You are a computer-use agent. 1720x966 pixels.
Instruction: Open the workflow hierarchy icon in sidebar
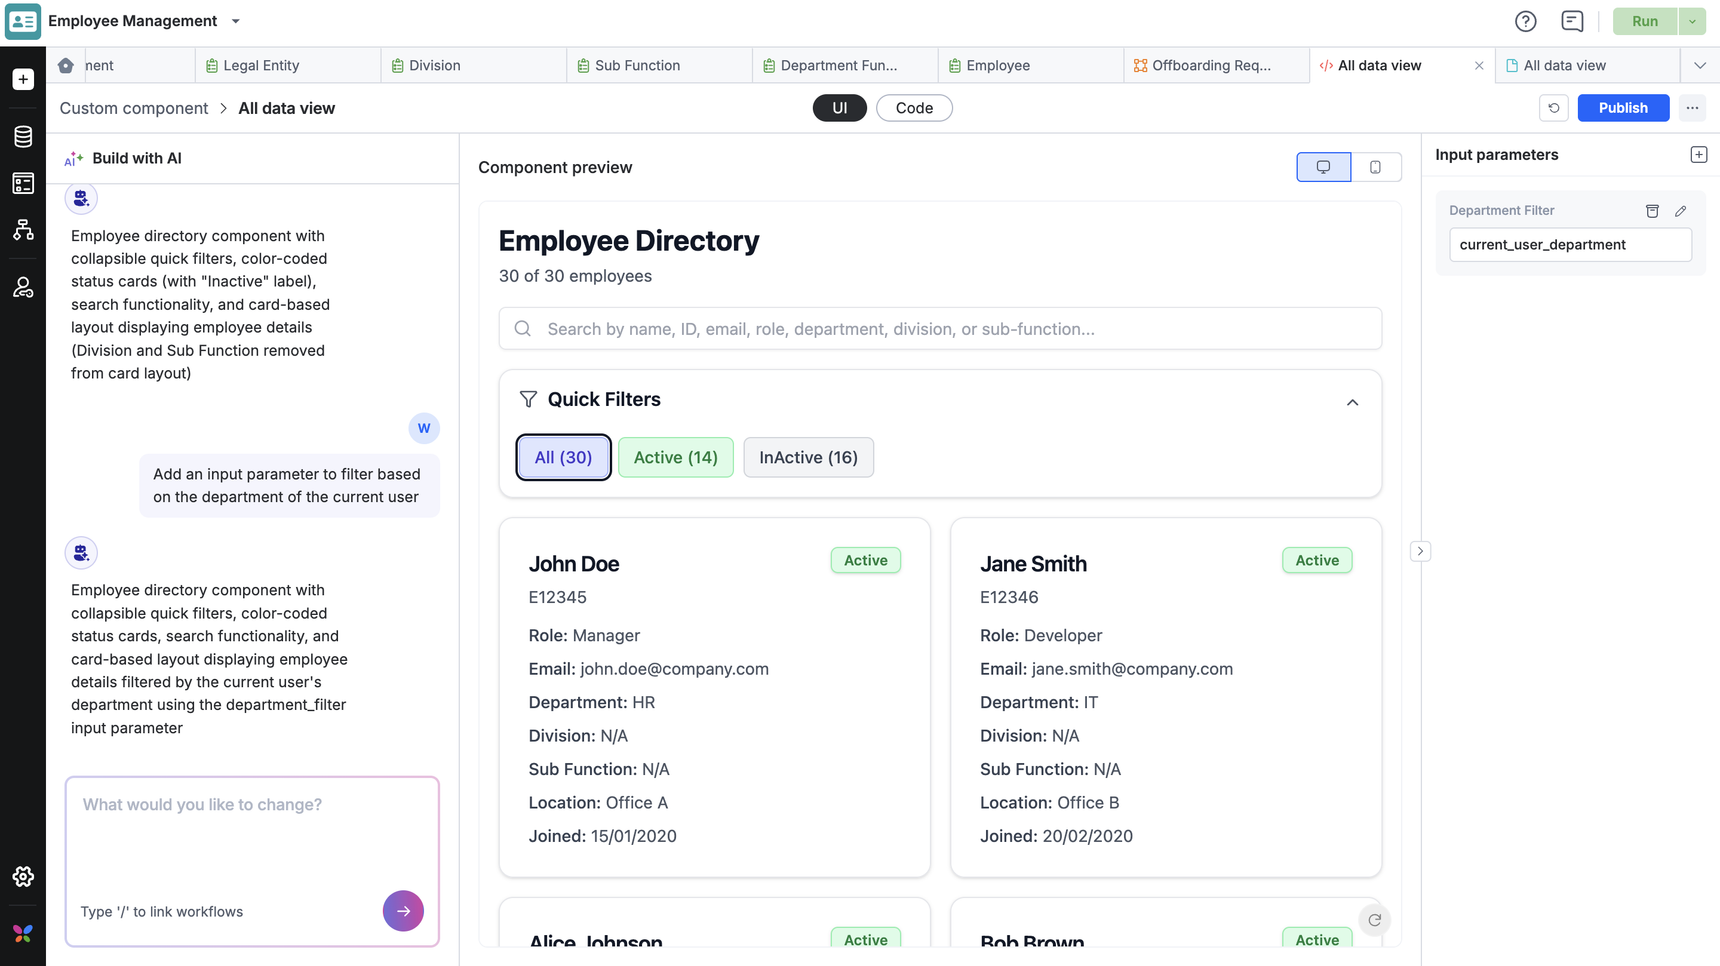(23, 230)
